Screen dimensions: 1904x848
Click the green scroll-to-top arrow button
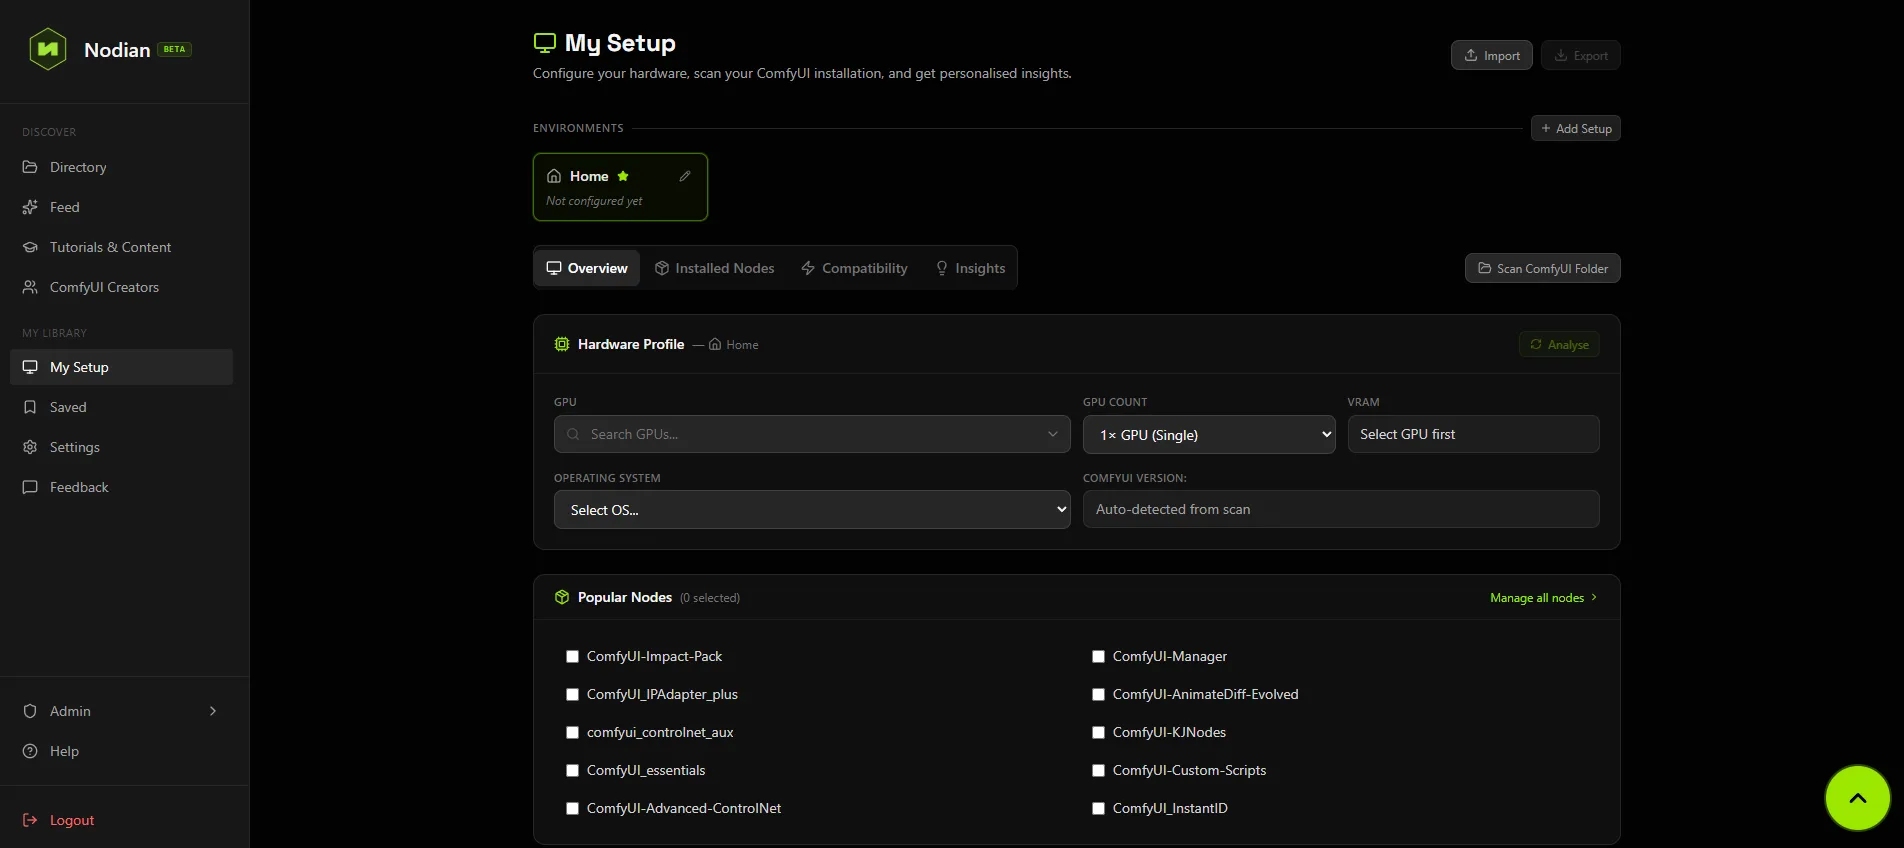point(1857,798)
